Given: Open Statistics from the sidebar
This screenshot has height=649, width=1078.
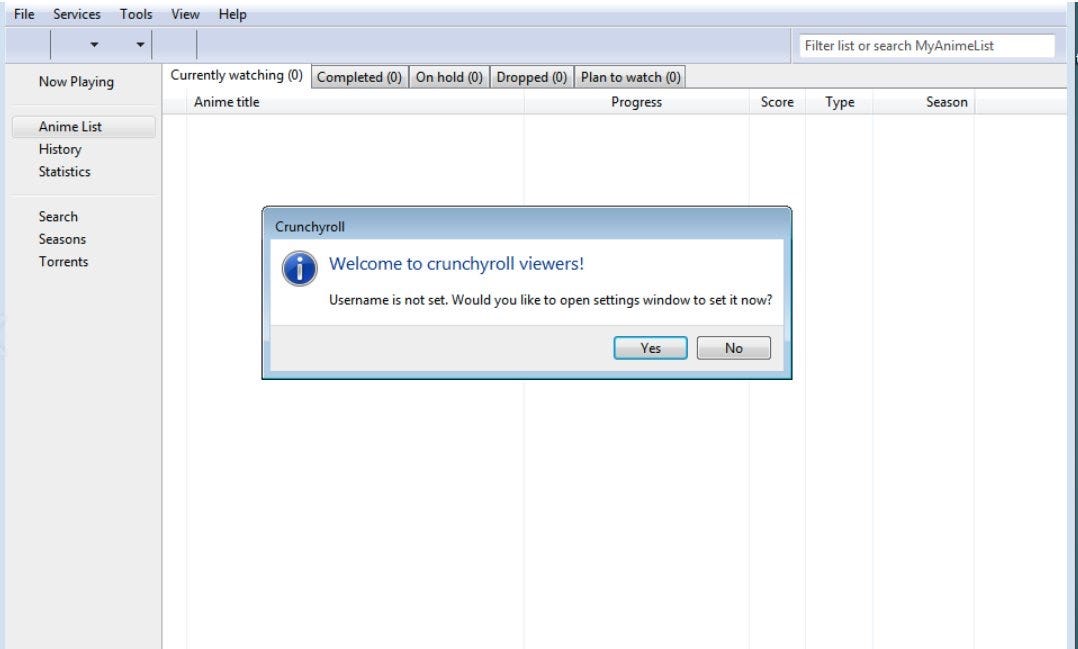Looking at the screenshot, I should click(x=64, y=172).
